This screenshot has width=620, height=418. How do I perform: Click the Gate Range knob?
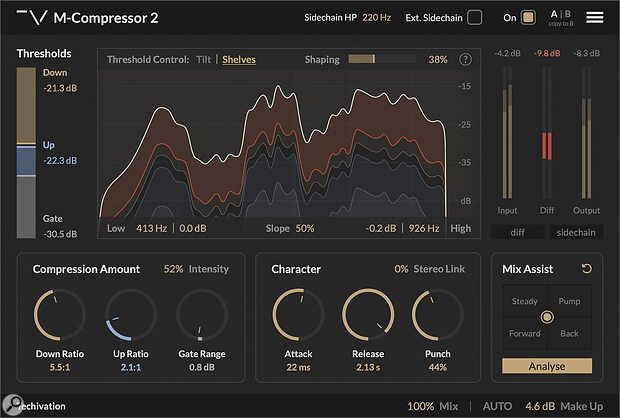coord(202,315)
